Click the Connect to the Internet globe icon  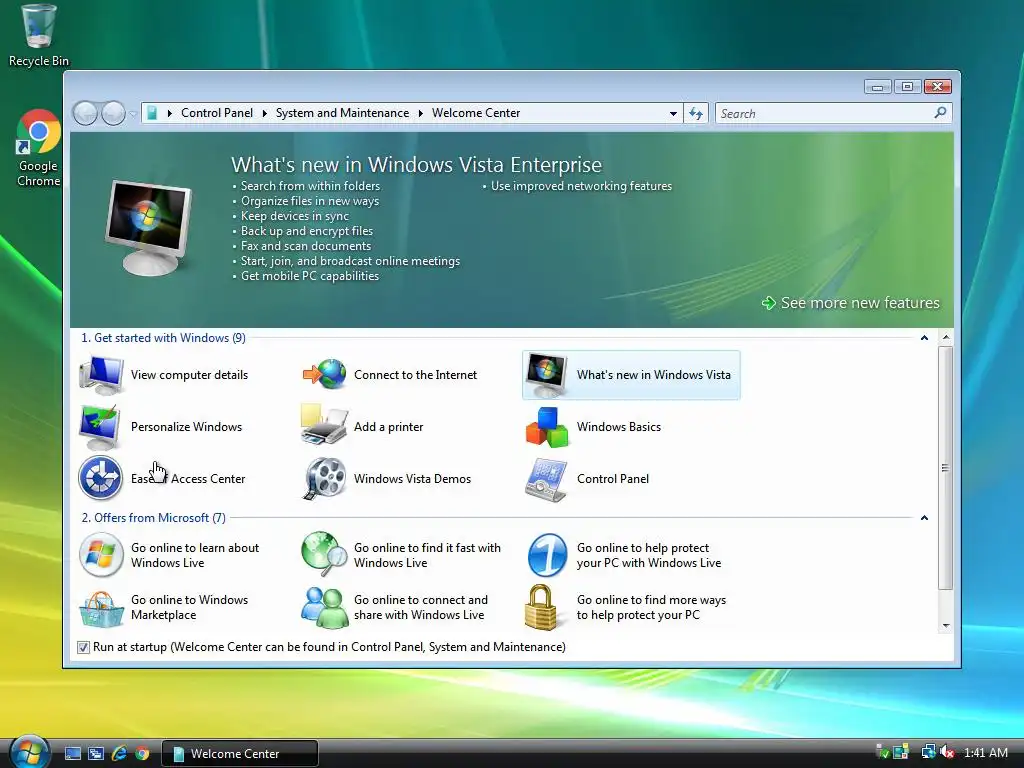point(324,374)
